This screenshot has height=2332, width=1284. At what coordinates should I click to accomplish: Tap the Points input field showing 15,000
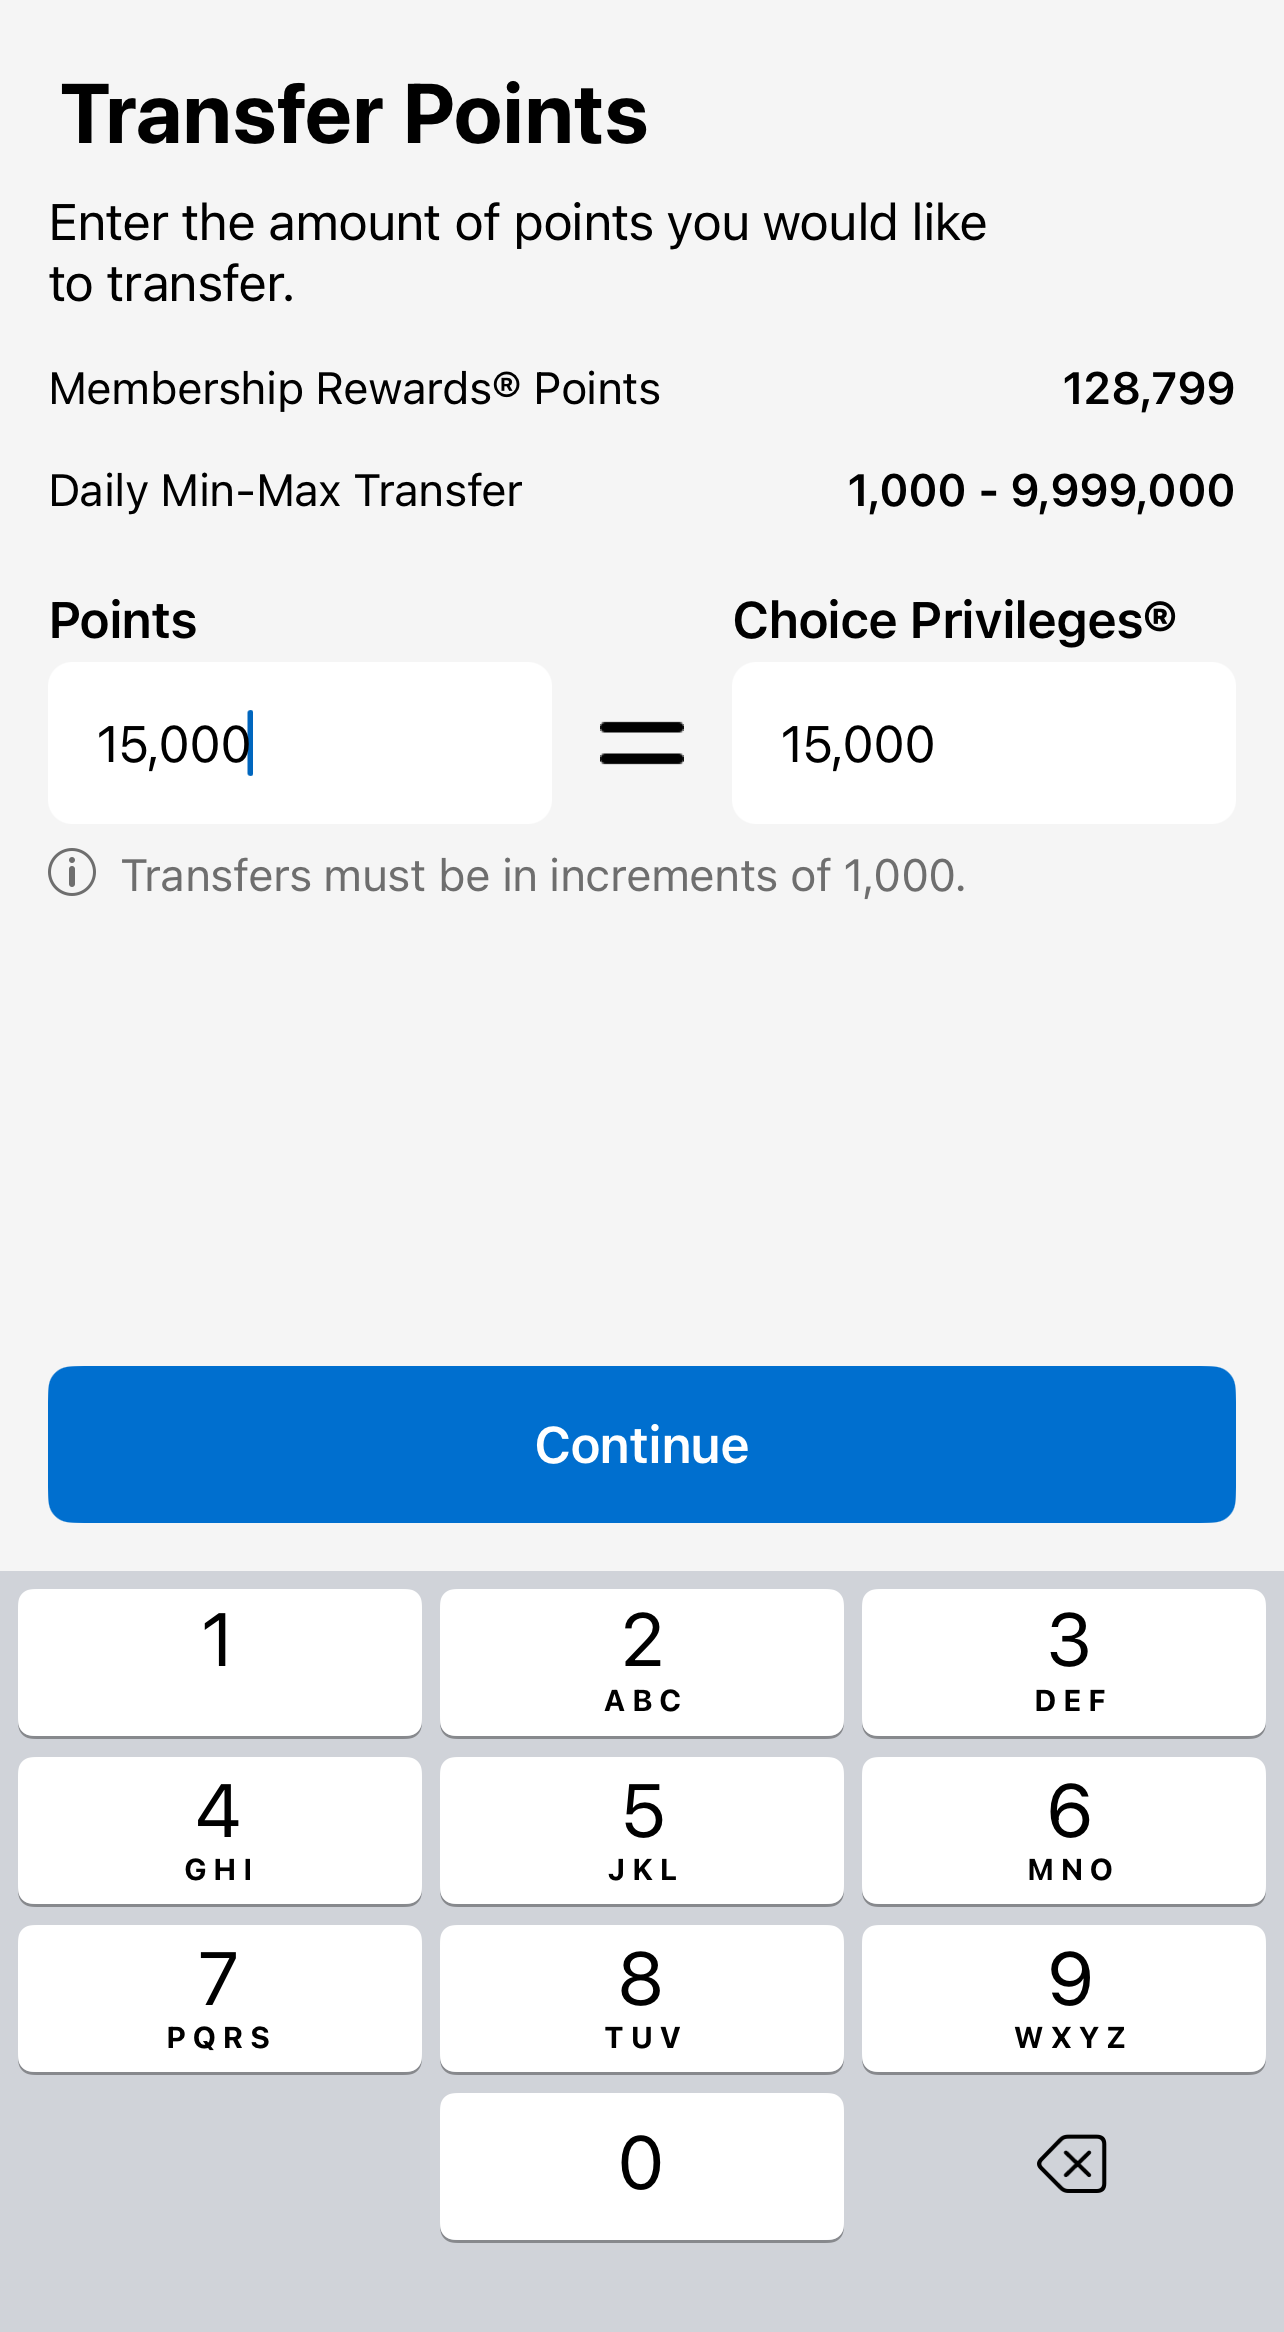point(300,744)
